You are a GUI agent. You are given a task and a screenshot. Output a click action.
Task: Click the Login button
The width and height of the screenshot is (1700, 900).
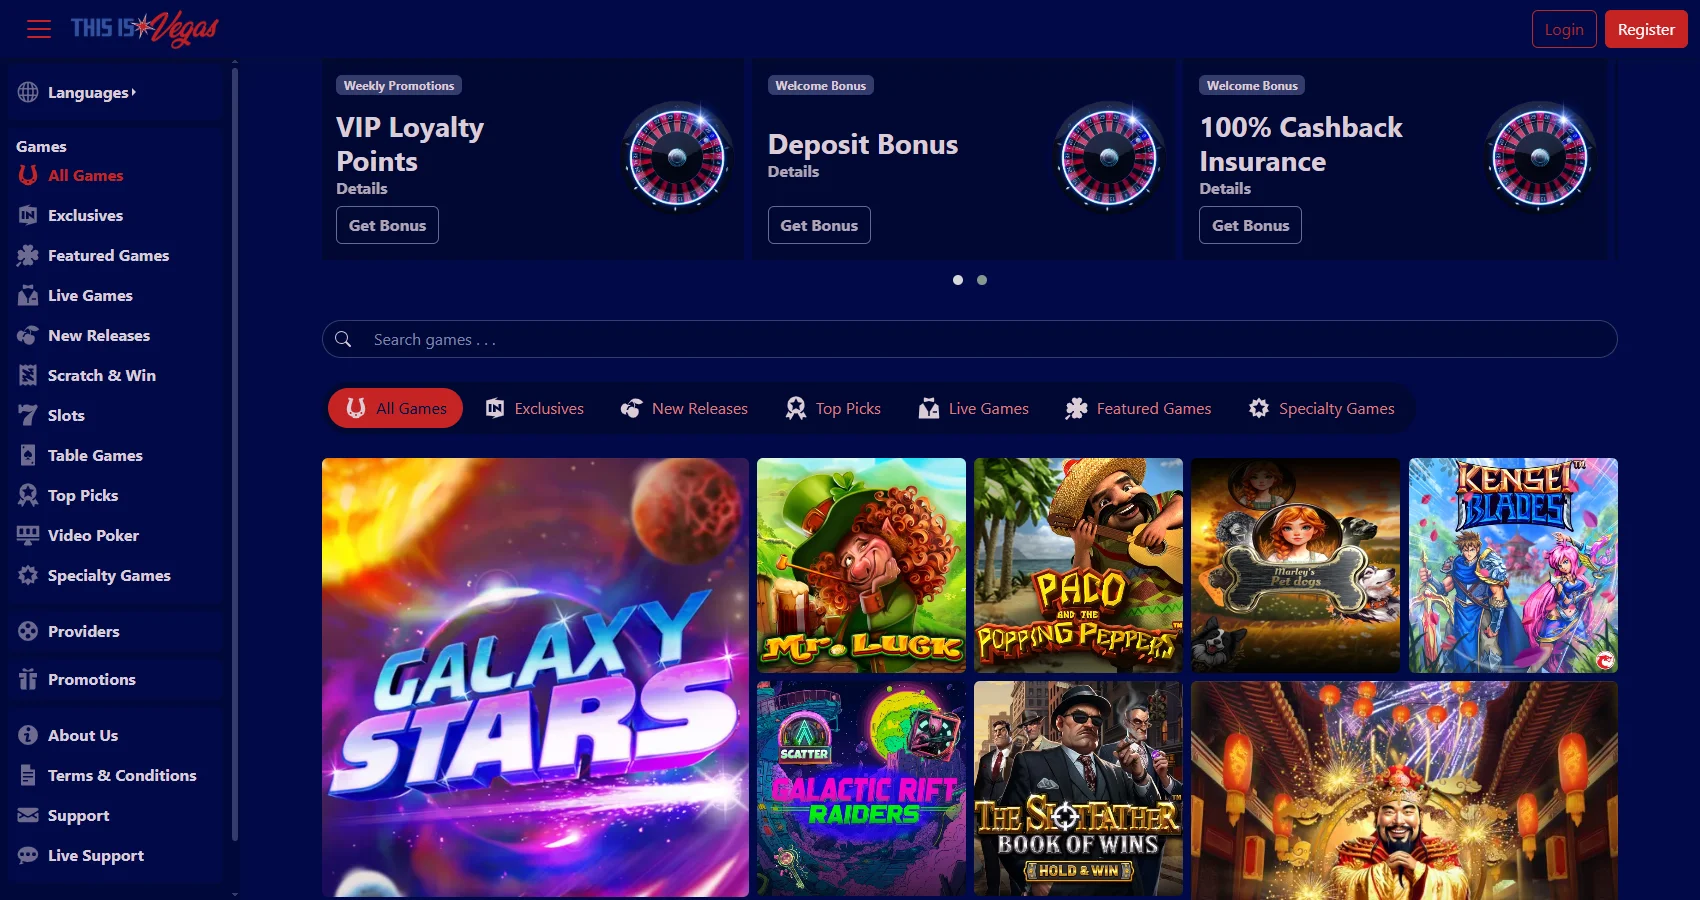1563,29
